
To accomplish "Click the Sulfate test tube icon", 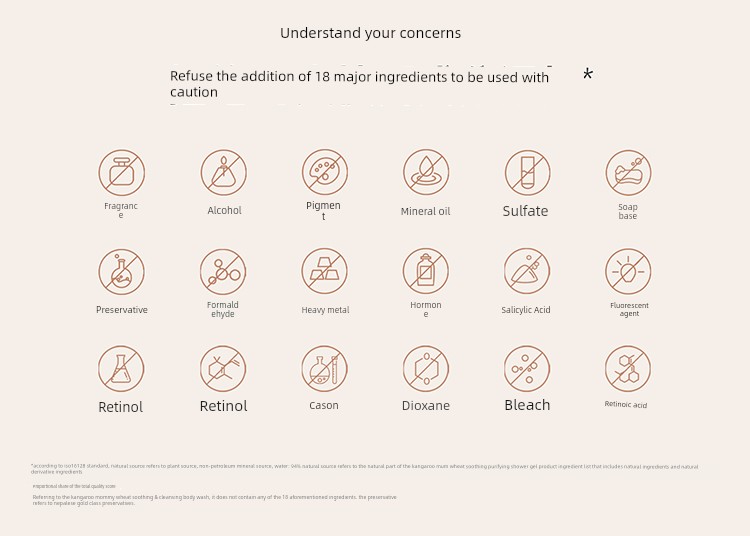I will [527, 173].
